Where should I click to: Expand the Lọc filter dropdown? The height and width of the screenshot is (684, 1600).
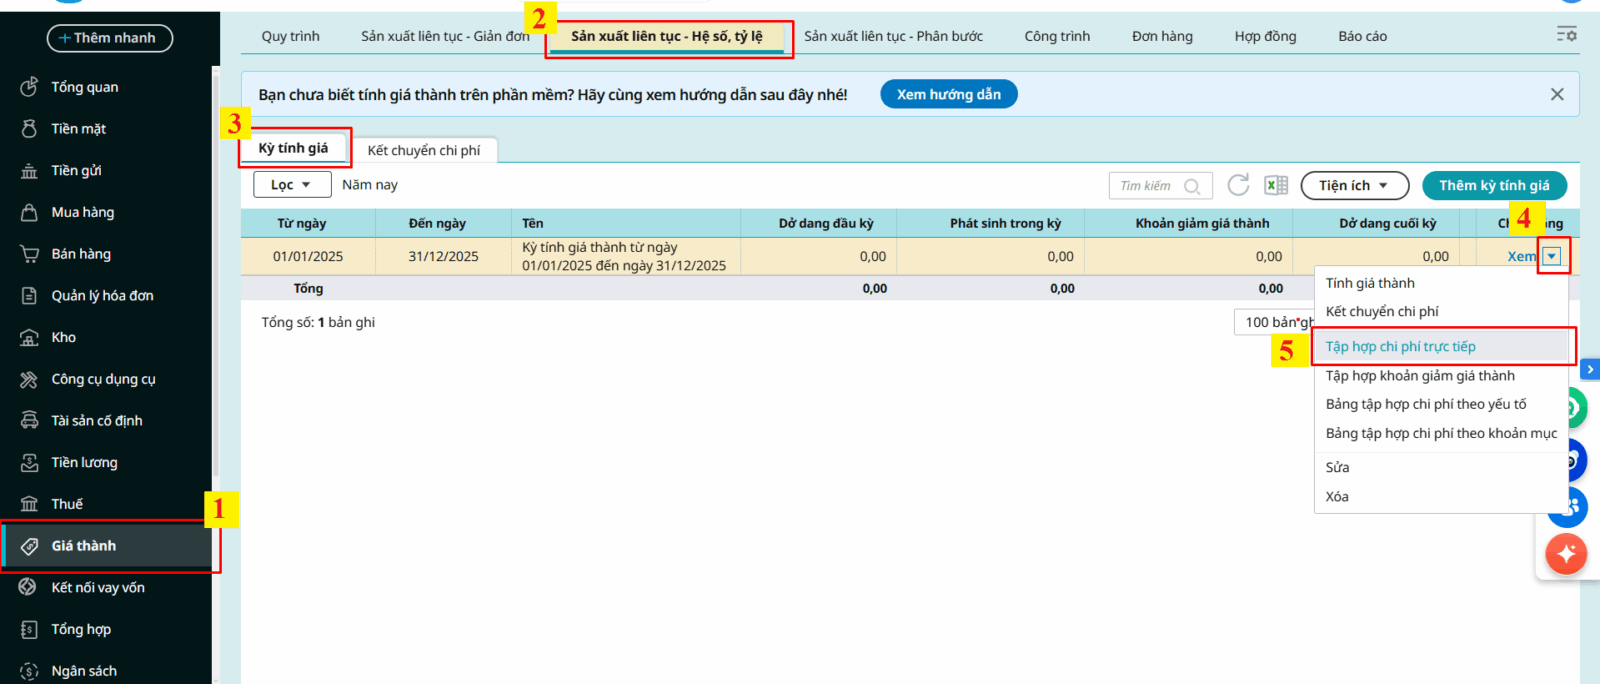point(291,185)
